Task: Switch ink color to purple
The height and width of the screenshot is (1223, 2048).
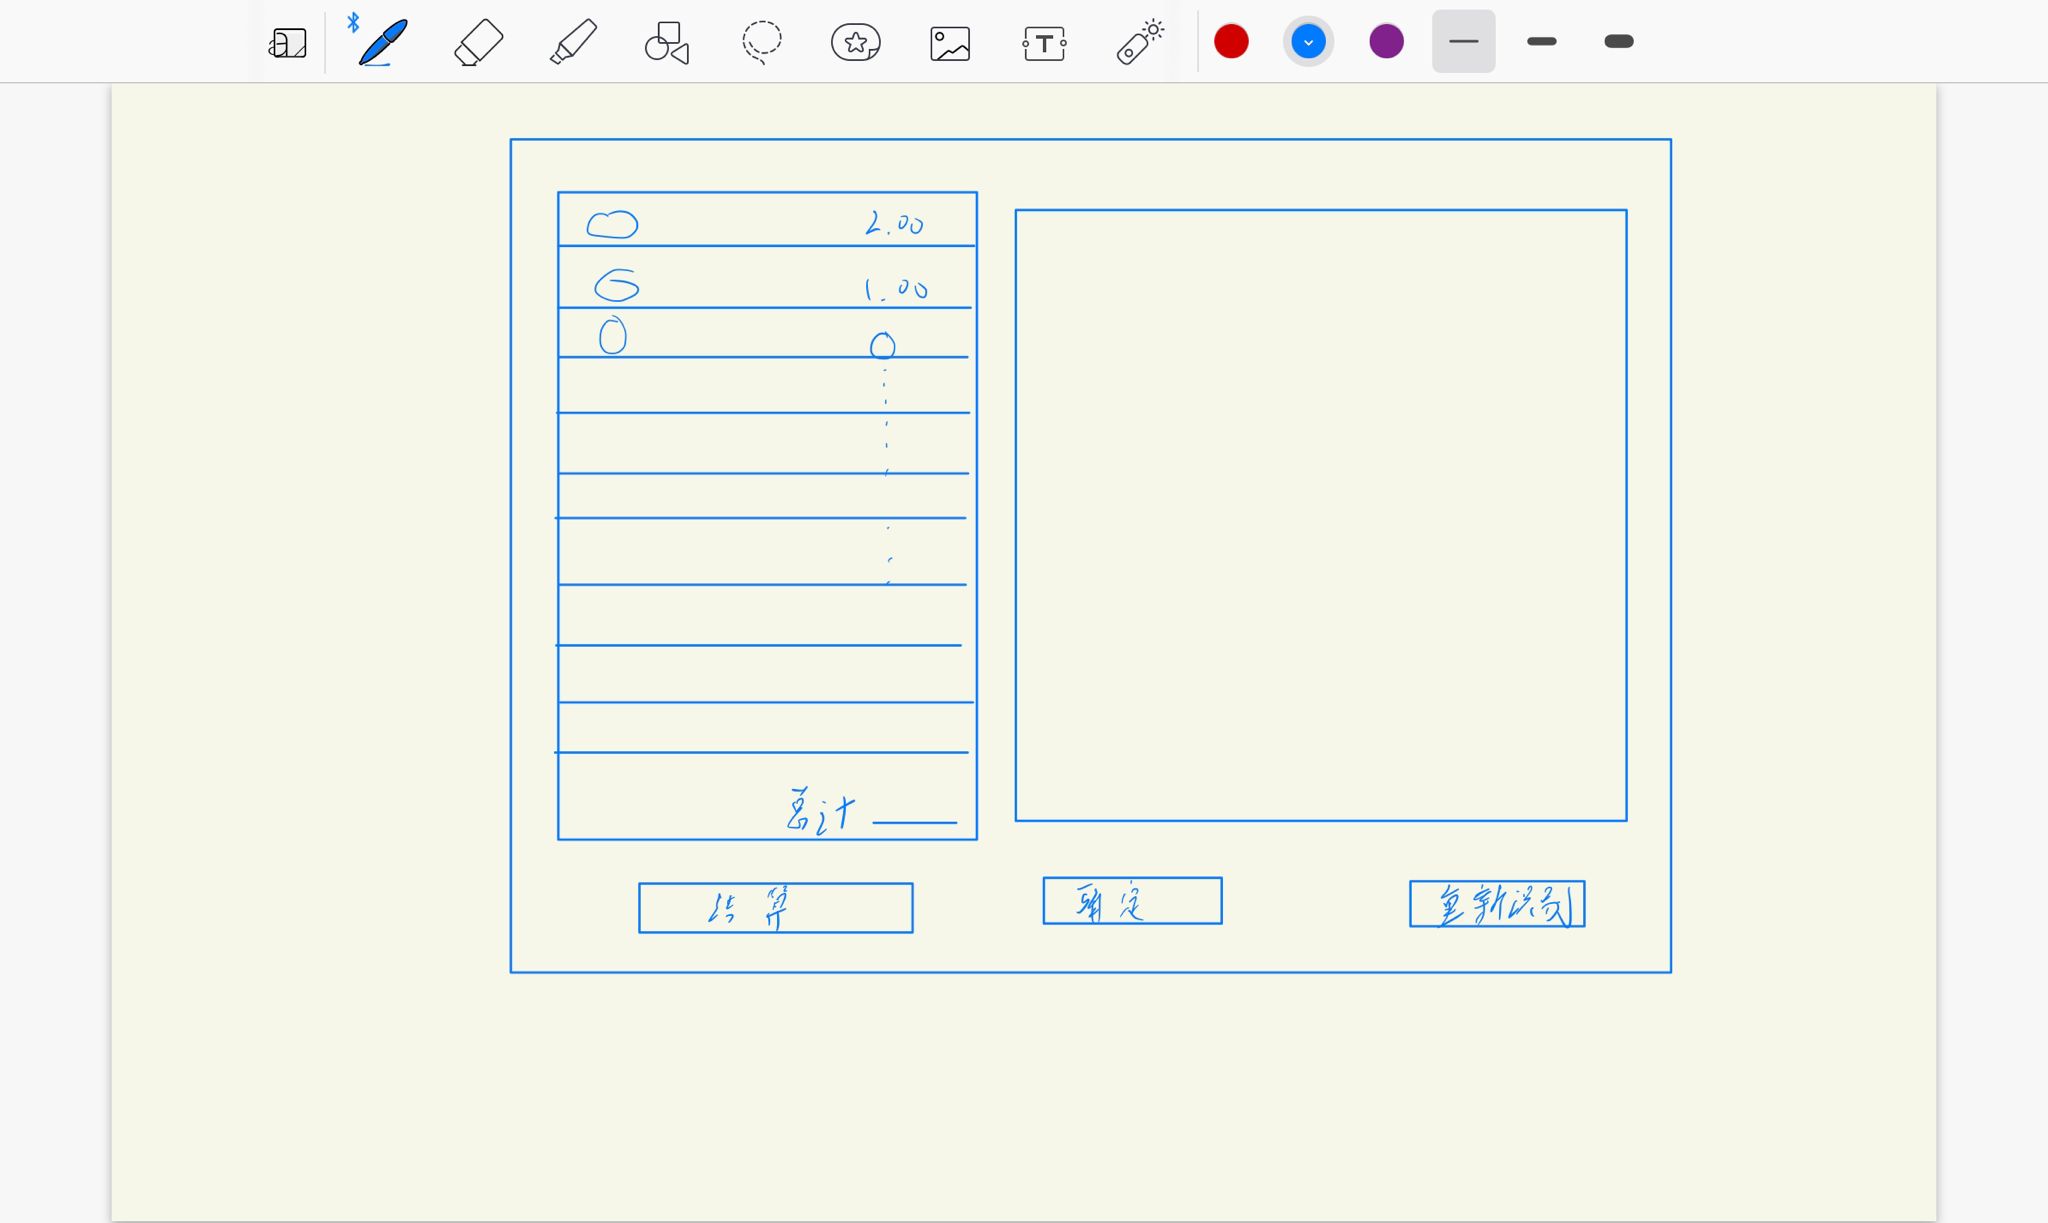Action: 1385,41
